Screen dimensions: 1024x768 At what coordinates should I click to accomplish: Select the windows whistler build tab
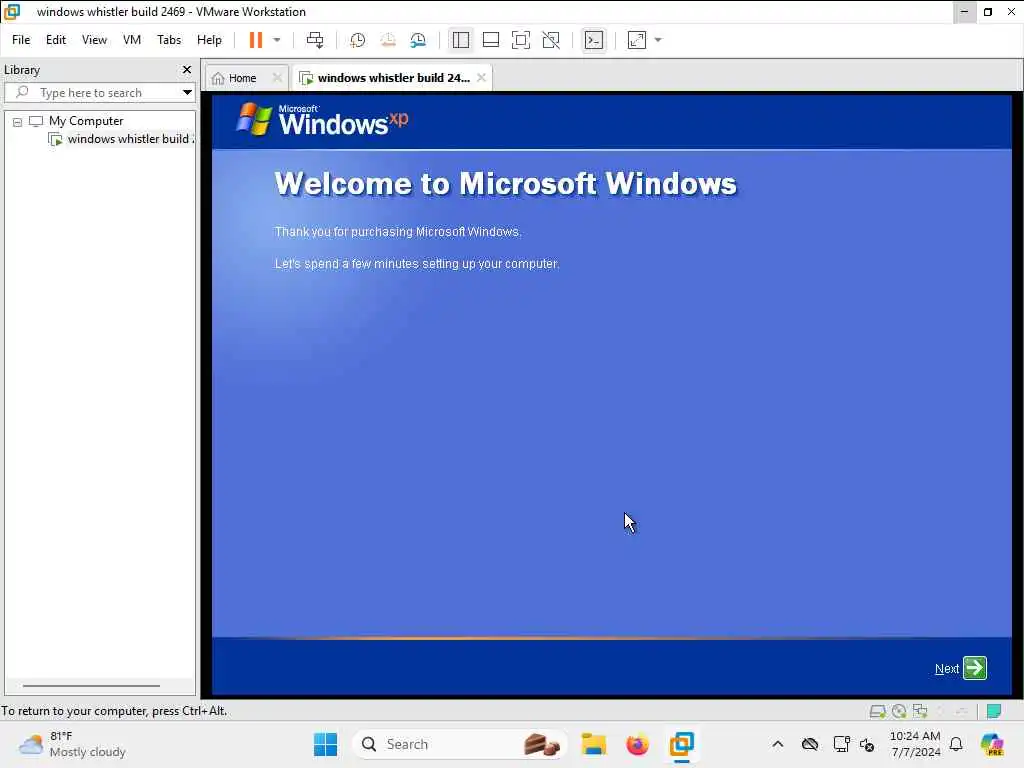click(393, 78)
